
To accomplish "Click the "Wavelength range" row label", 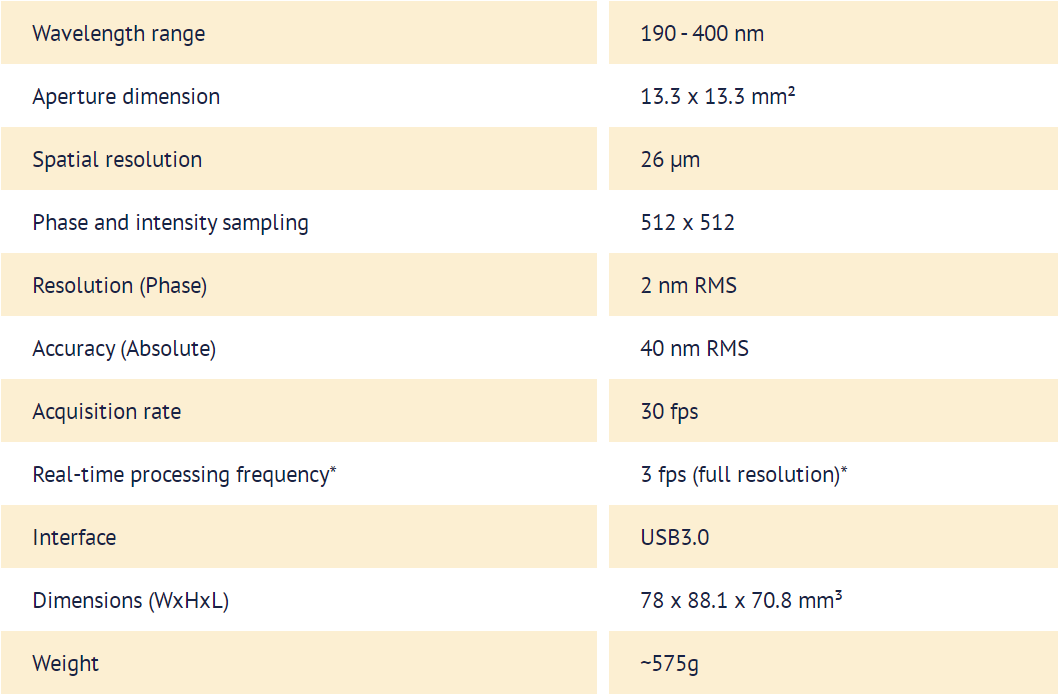I will [x=118, y=33].
